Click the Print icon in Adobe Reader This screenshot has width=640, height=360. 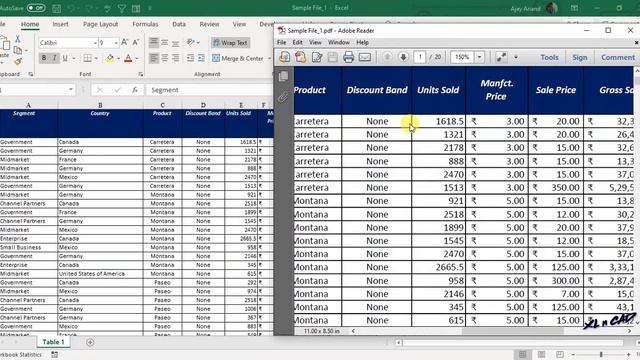click(348, 57)
